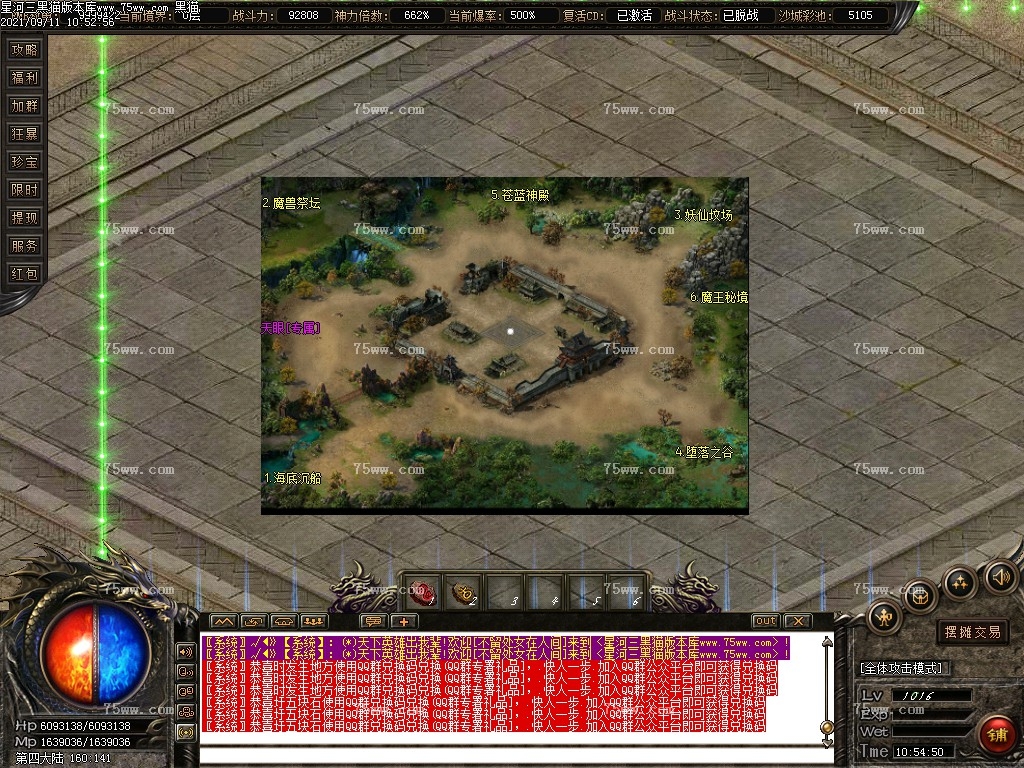The width and height of the screenshot is (1024, 768).
Task: Toggle the speaker channel filter beside chat
Action: click(185, 651)
